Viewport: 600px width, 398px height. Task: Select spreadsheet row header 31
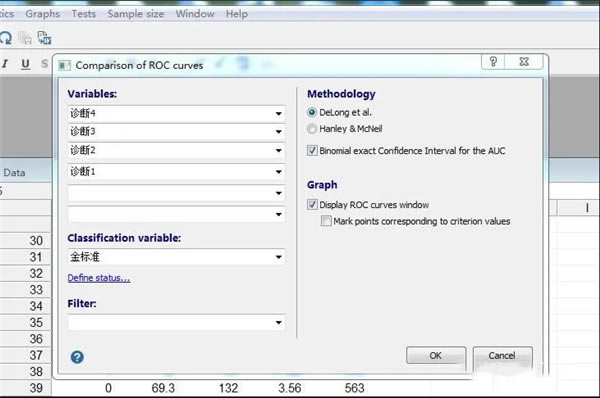25,257
